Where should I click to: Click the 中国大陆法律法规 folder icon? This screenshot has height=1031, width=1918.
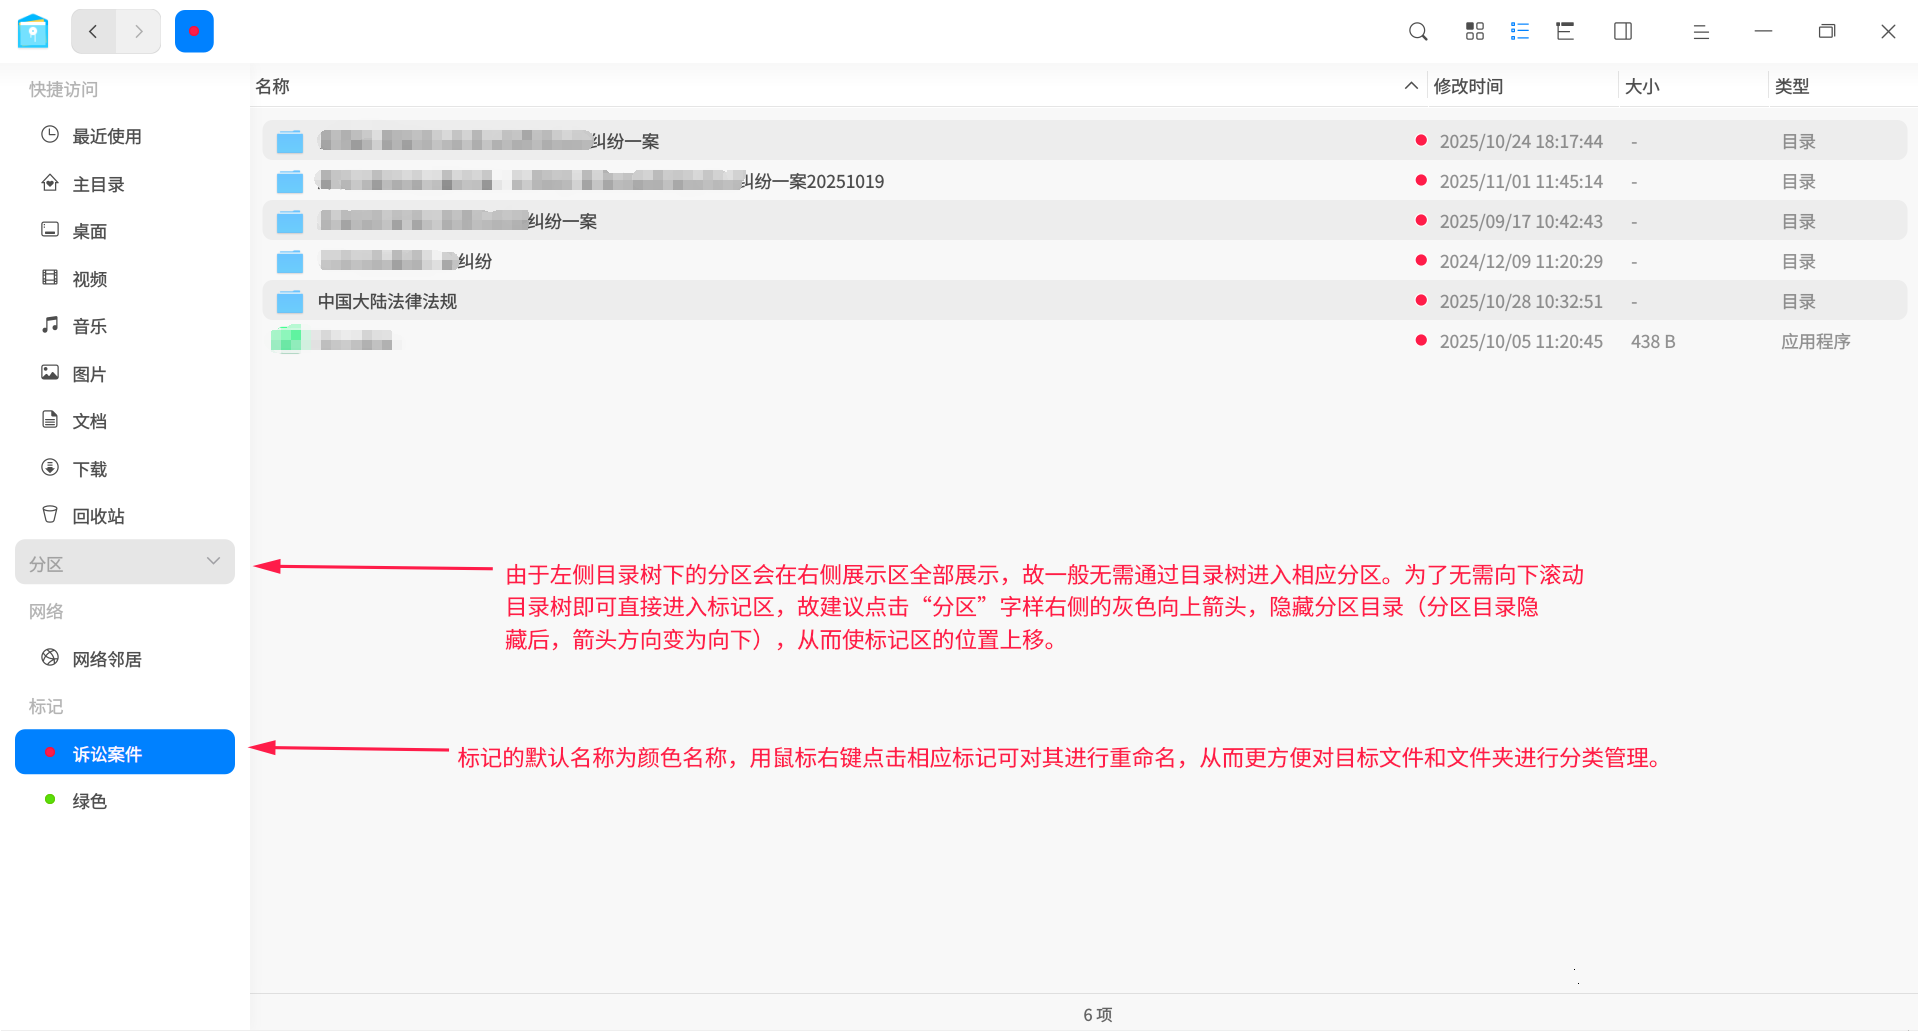[x=290, y=301]
